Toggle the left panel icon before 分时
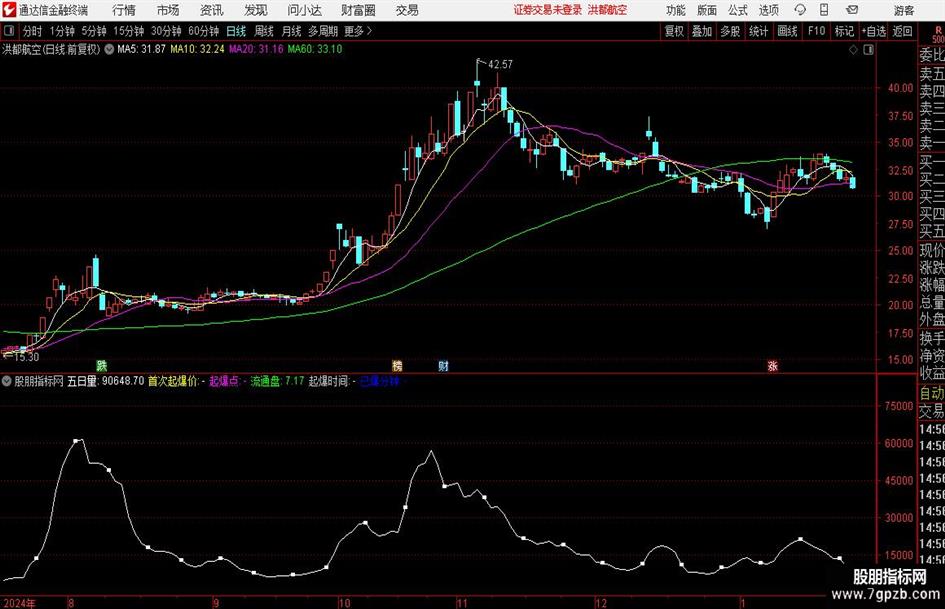 [8, 31]
